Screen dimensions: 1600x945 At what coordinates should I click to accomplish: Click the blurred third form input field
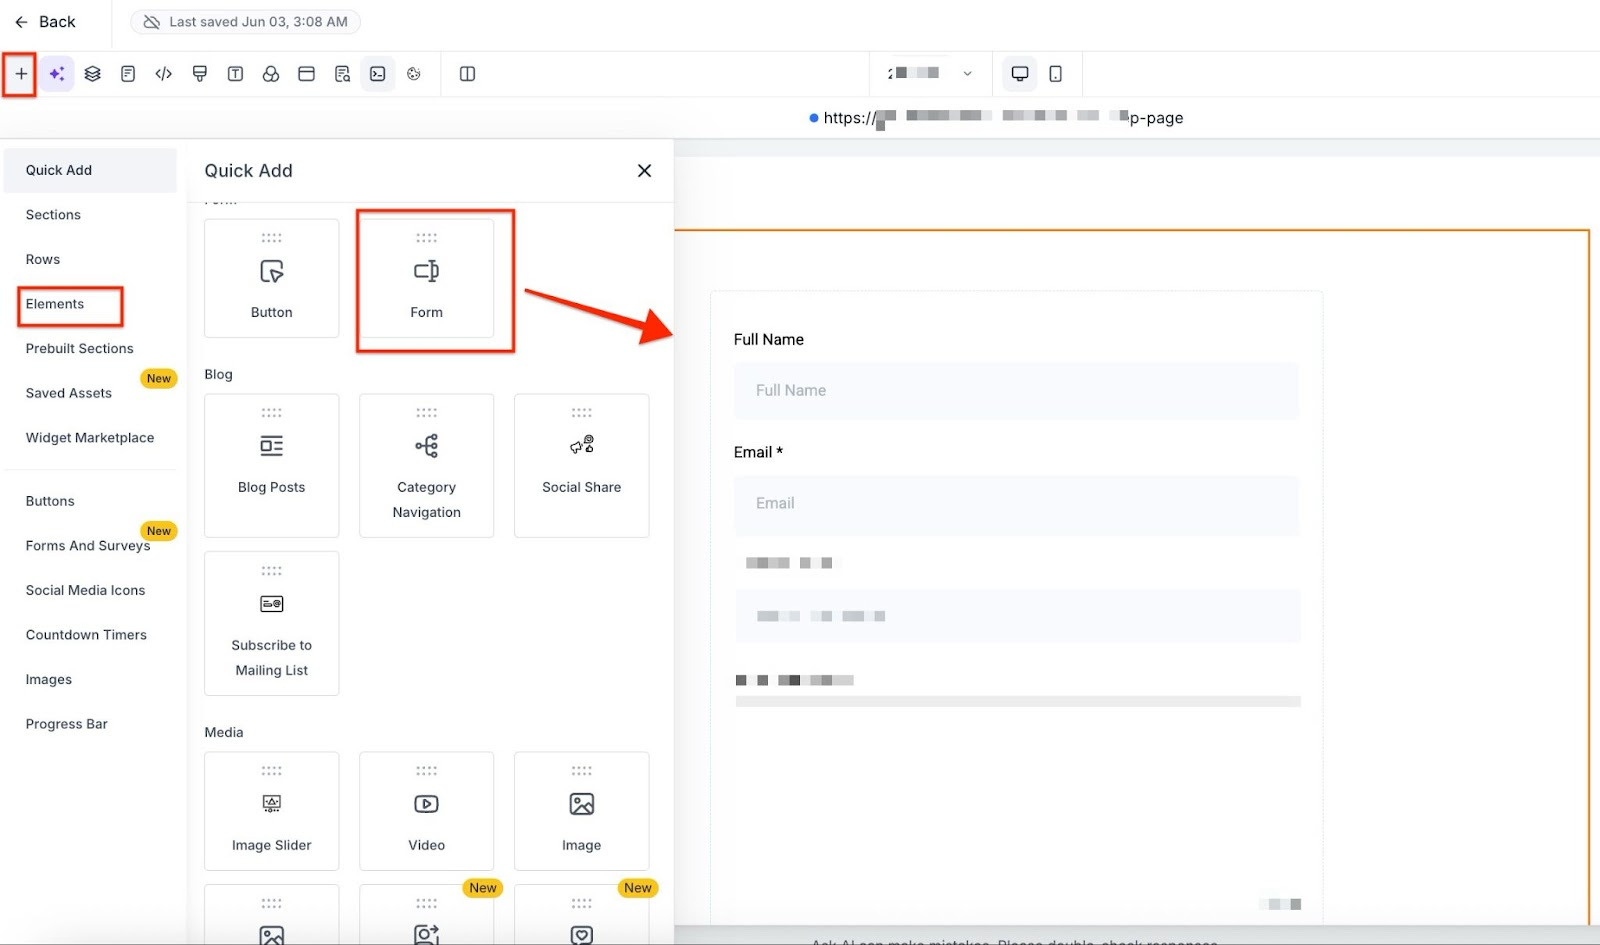[1017, 616]
